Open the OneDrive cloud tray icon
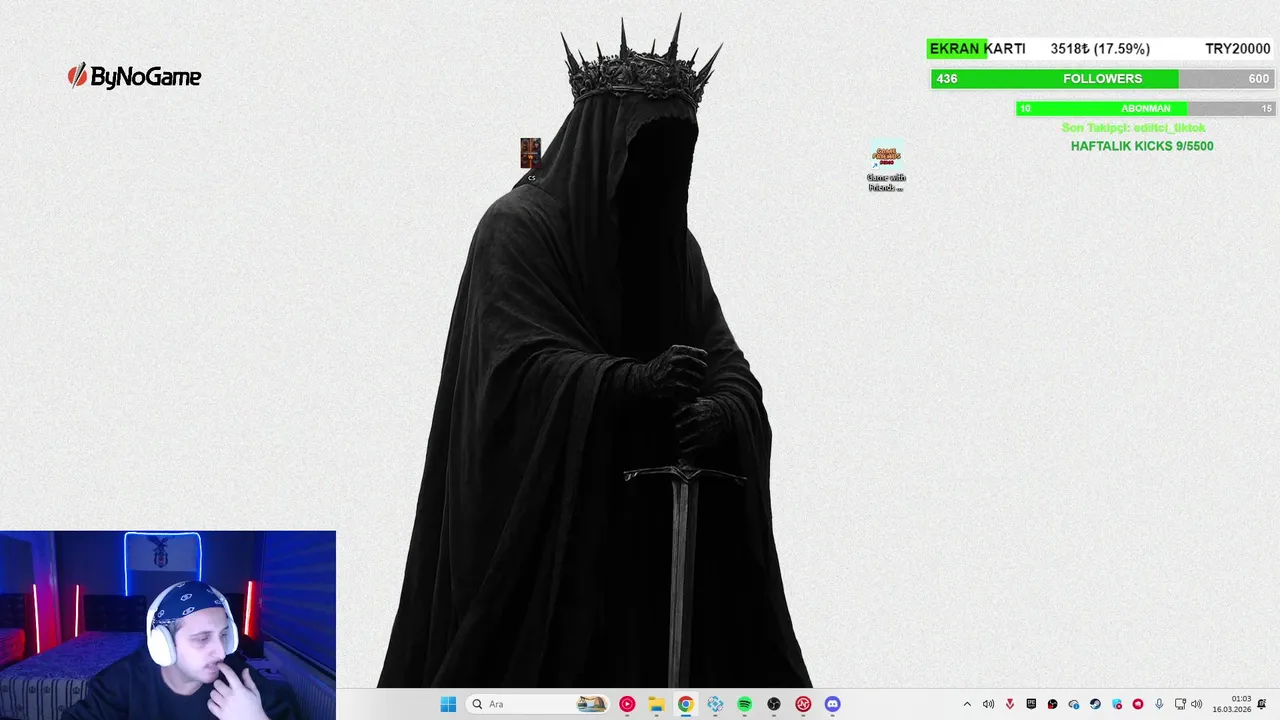Viewport: 1280px width, 720px height. (1074, 704)
